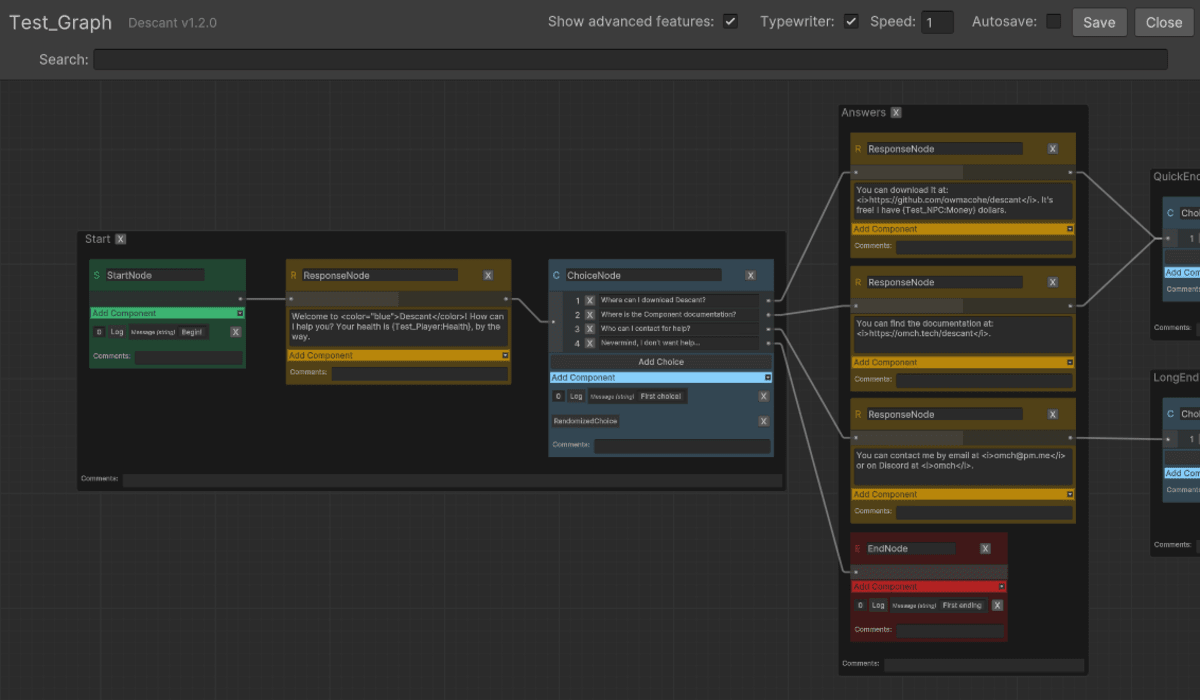Remove the Log 'First ending' component
The height and width of the screenshot is (700, 1200).
[997, 605]
